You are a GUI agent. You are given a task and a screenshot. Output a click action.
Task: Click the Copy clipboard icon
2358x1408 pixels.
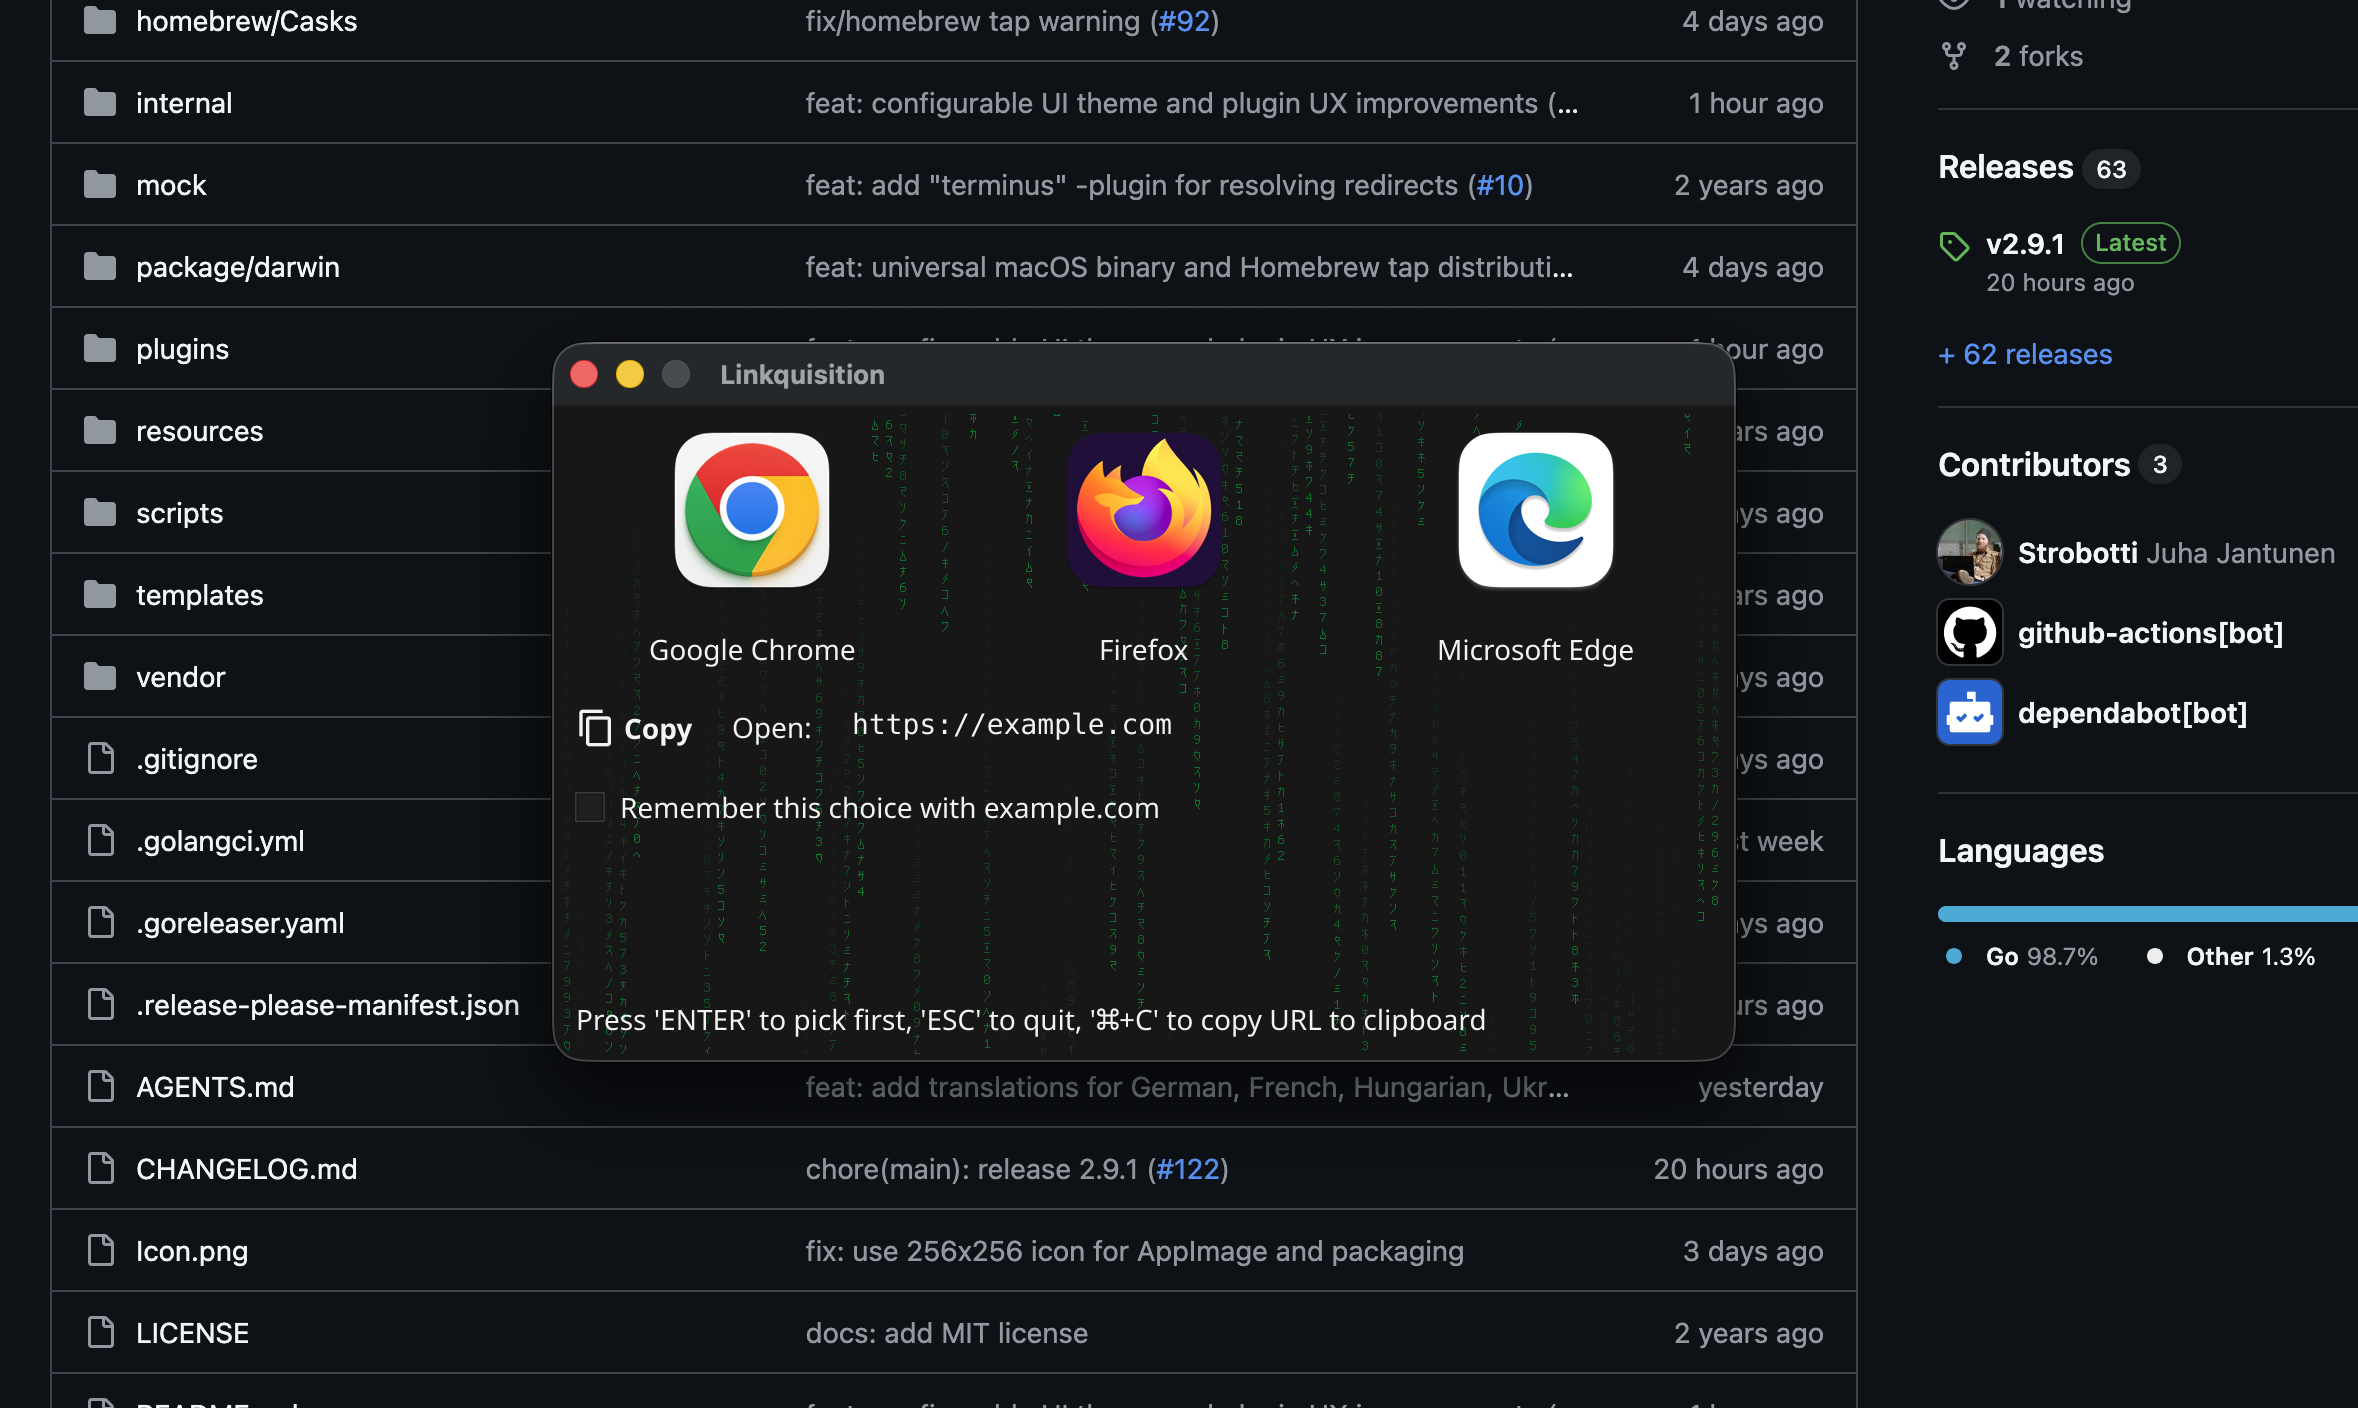click(595, 728)
